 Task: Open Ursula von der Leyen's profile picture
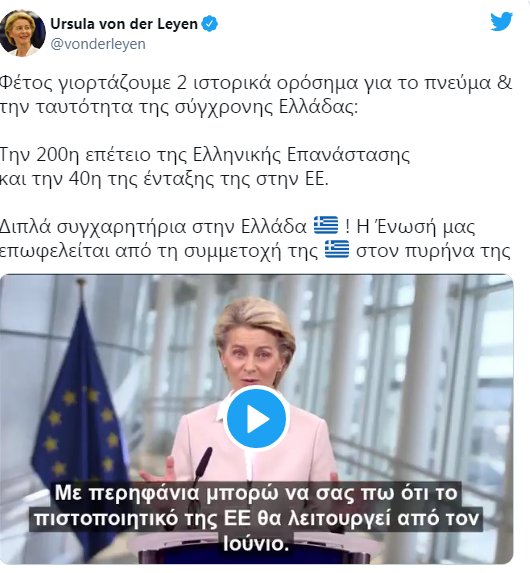[22, 33]
